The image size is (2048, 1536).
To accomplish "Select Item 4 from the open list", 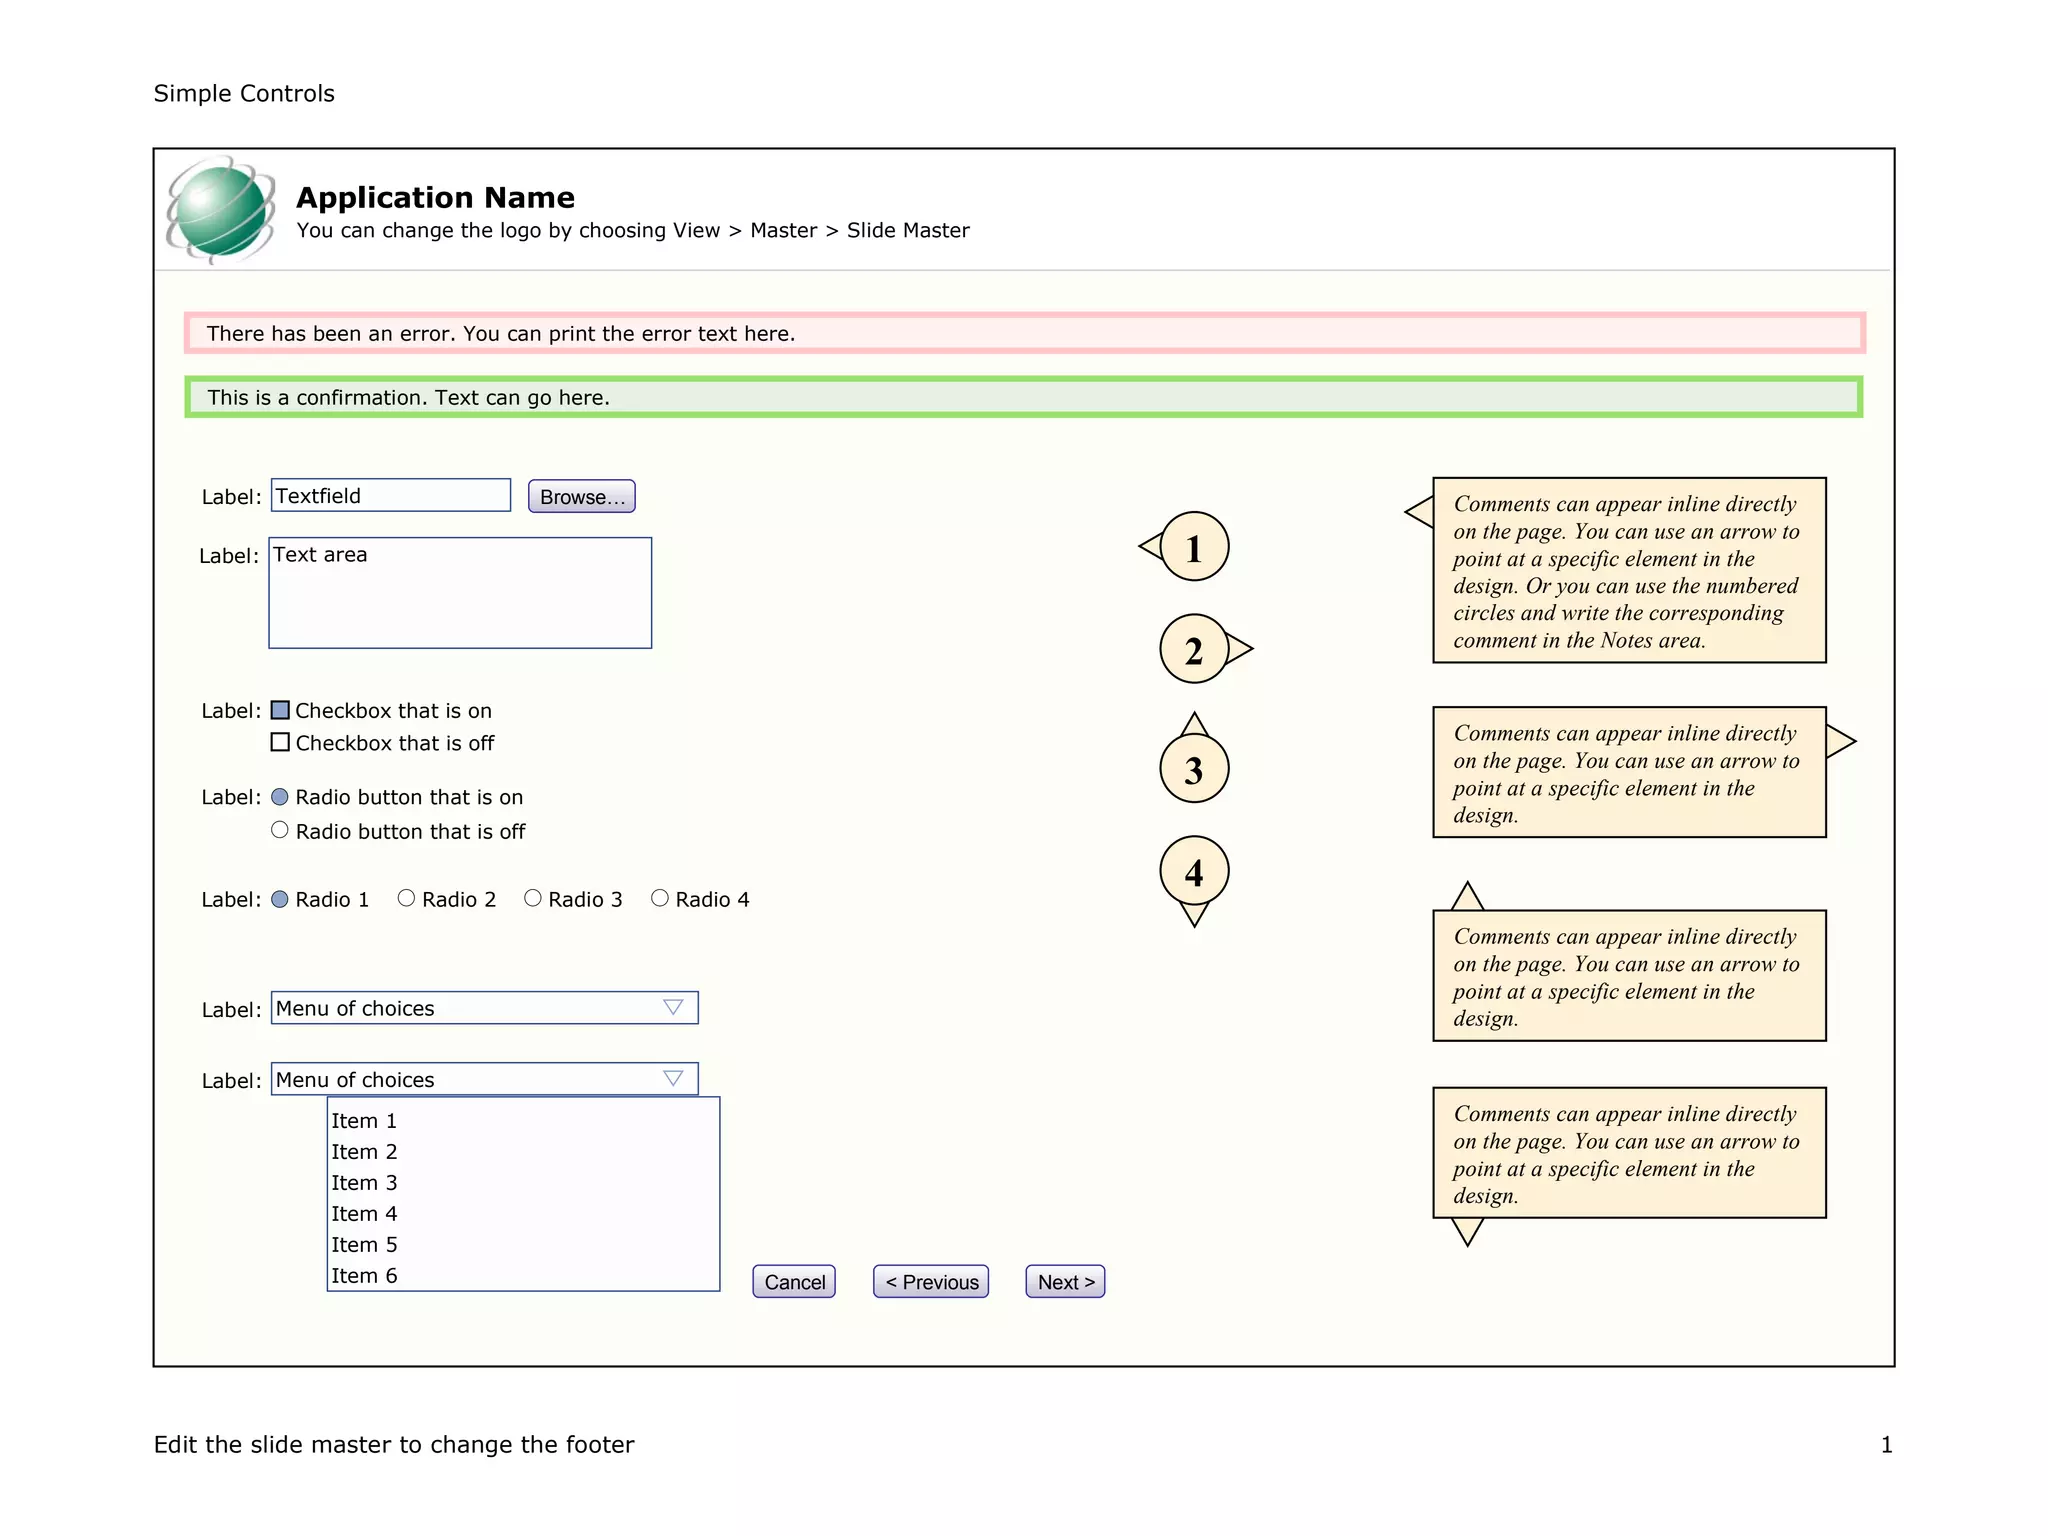I will pyautogui.click(x=364, y=1213).
